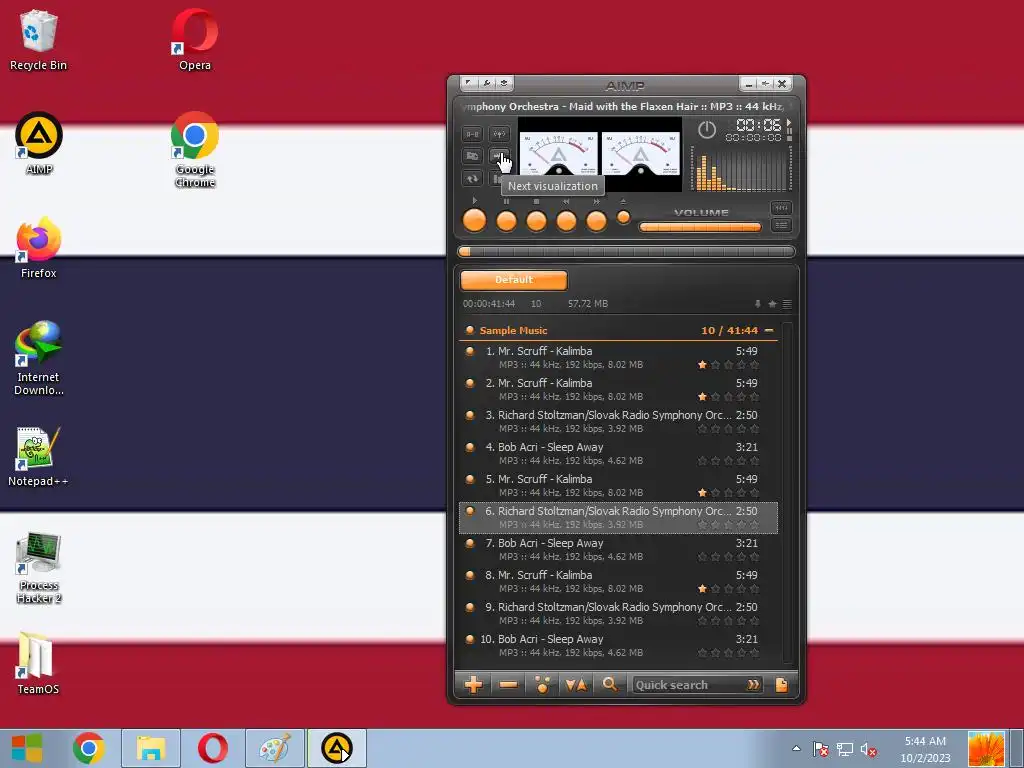Click the pin/queue icon in playlist header
Image resolution: width=1024 pixels, height=768 pixels.
pyautogui.click(x=758, y=304)
